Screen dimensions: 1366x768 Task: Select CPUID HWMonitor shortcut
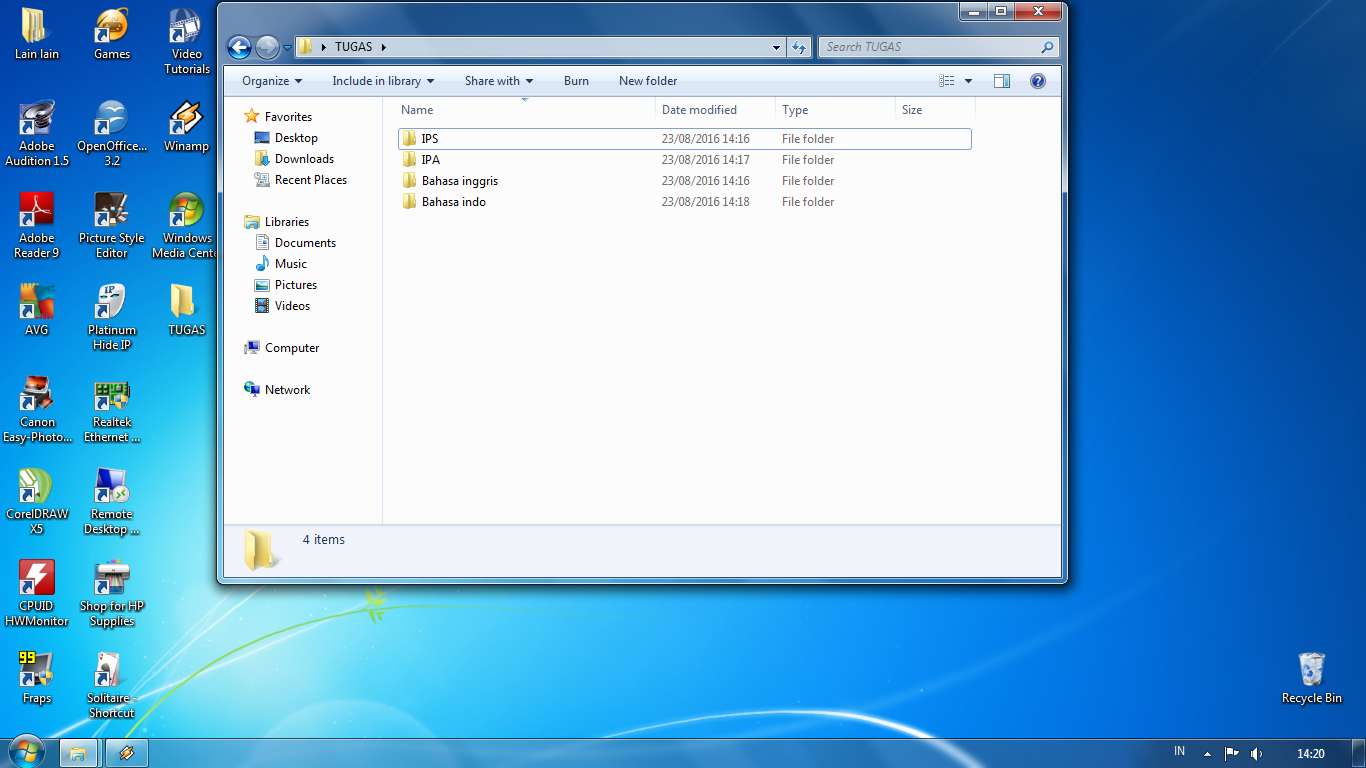37,593
